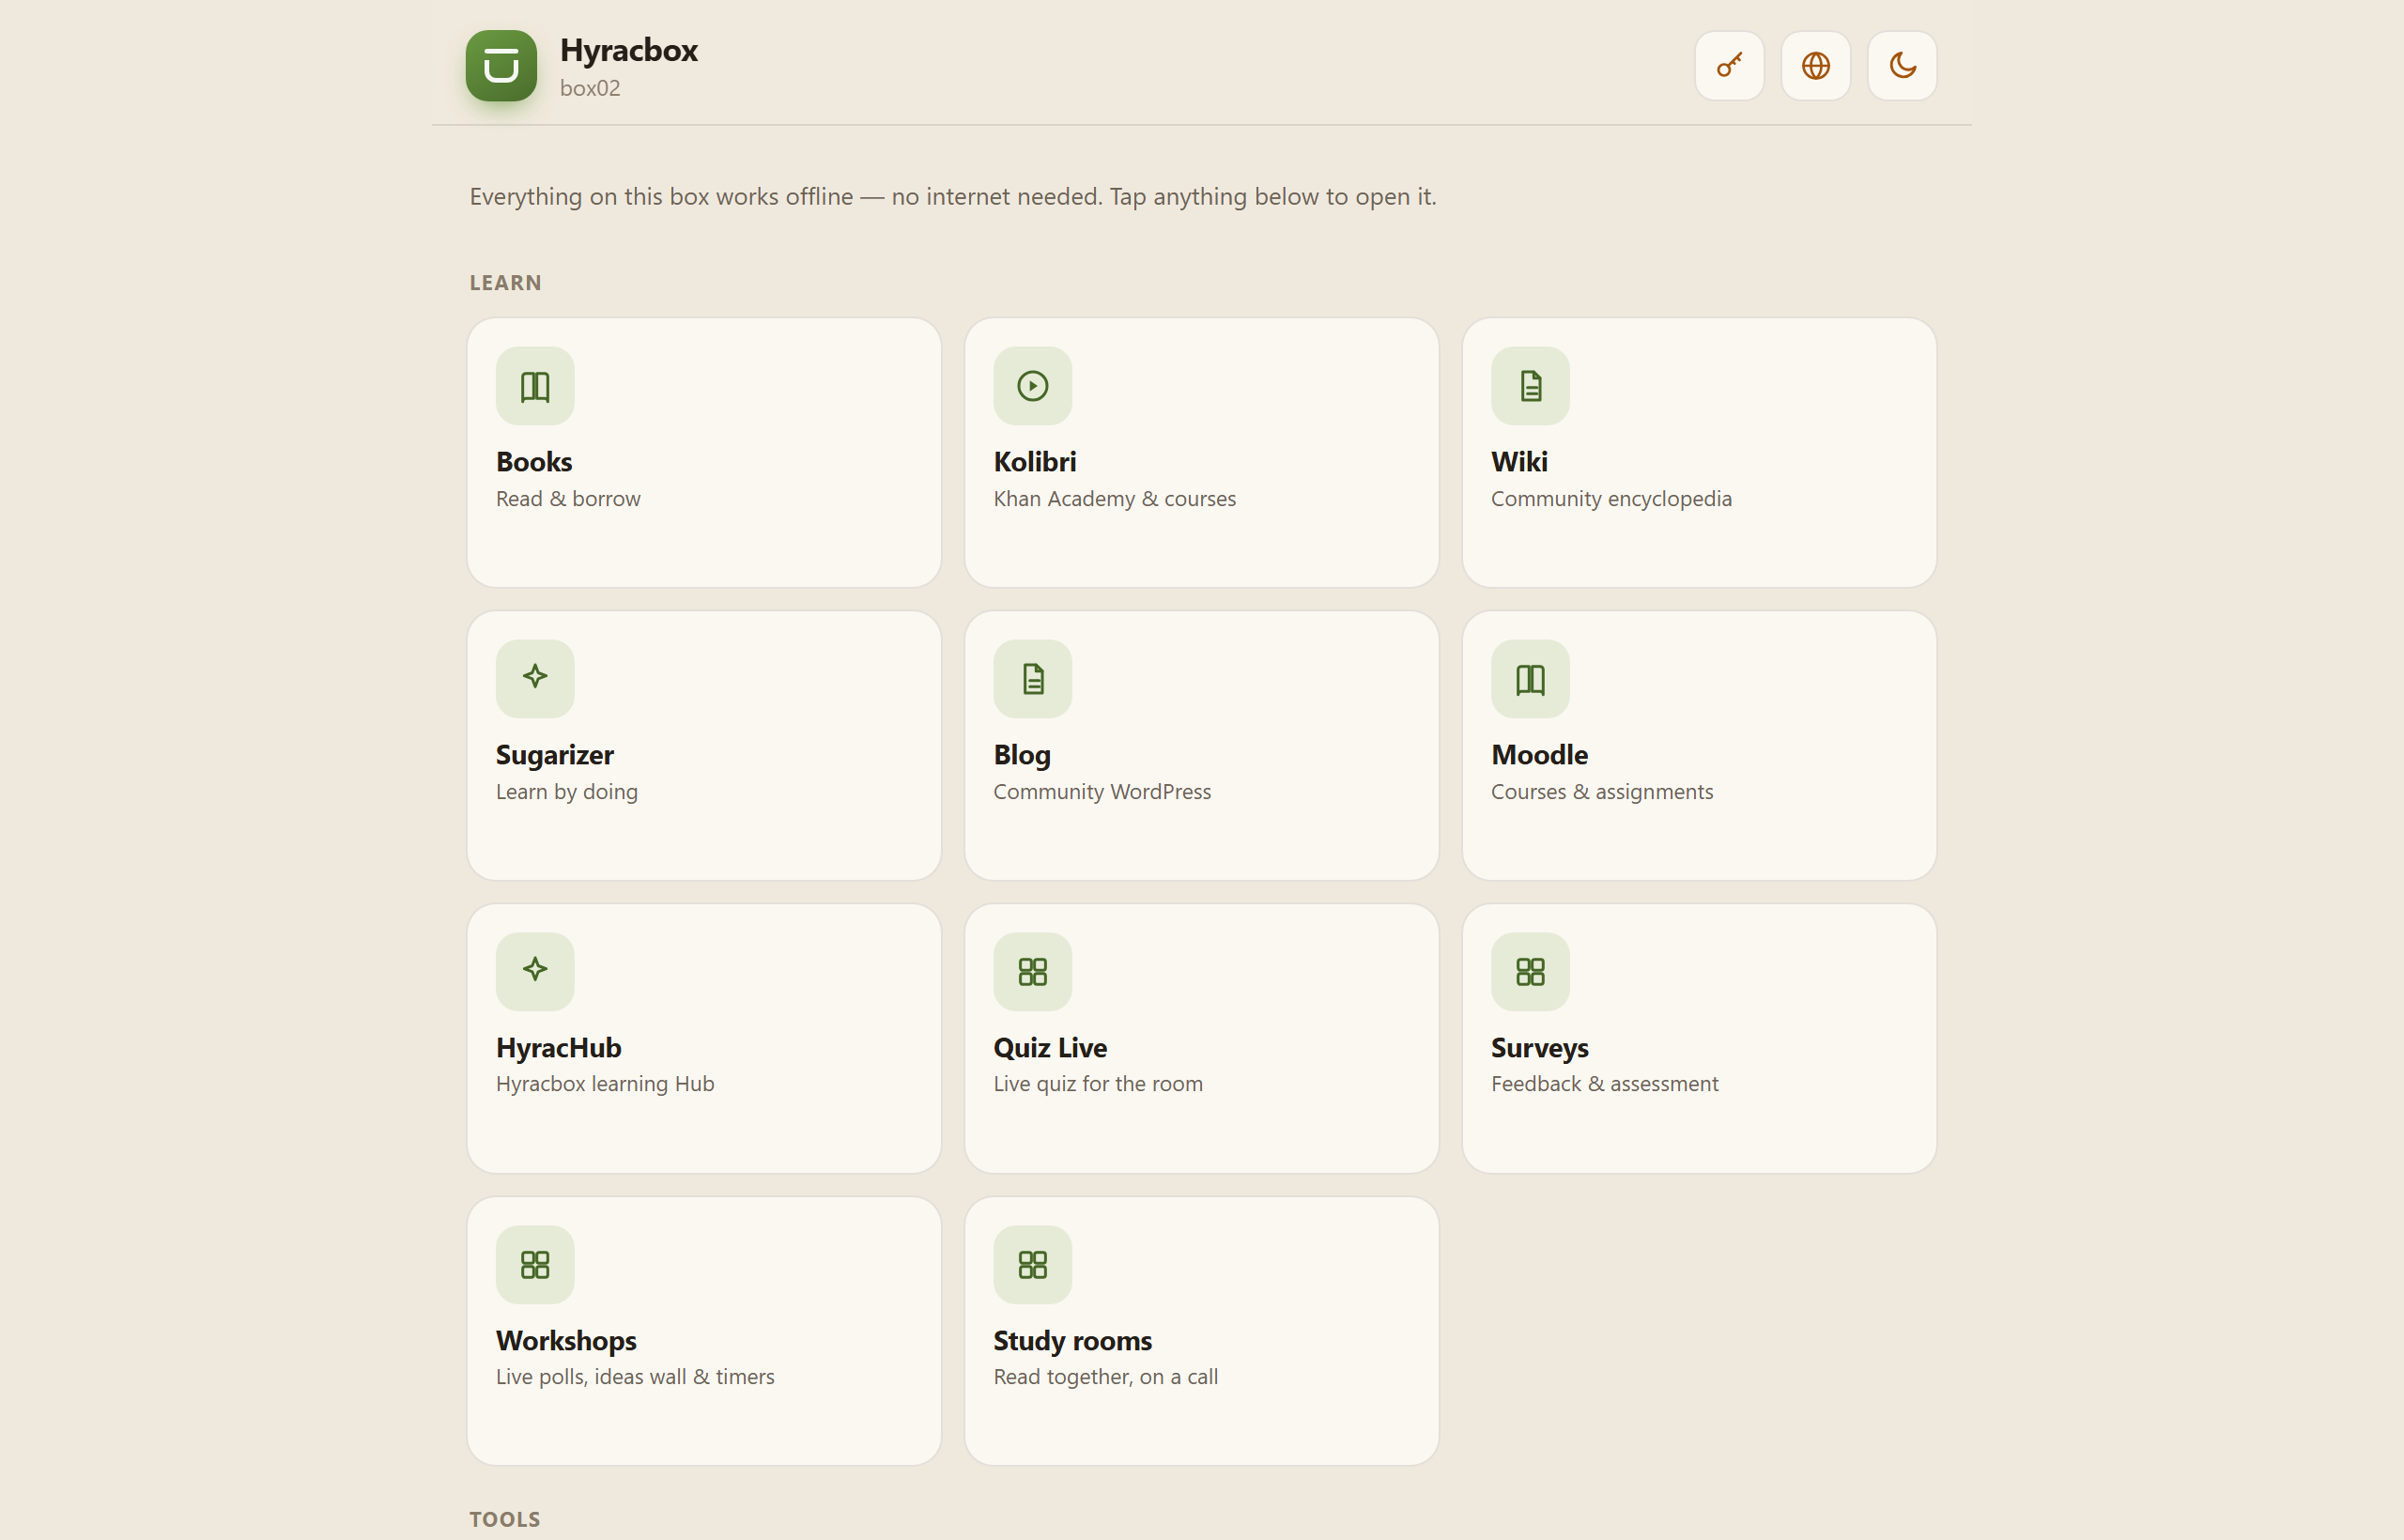Viewport: 2404px width, 1540px height.
Task: Click 'Hyracbox learning Hub' description
Action: click(605, 1083)
